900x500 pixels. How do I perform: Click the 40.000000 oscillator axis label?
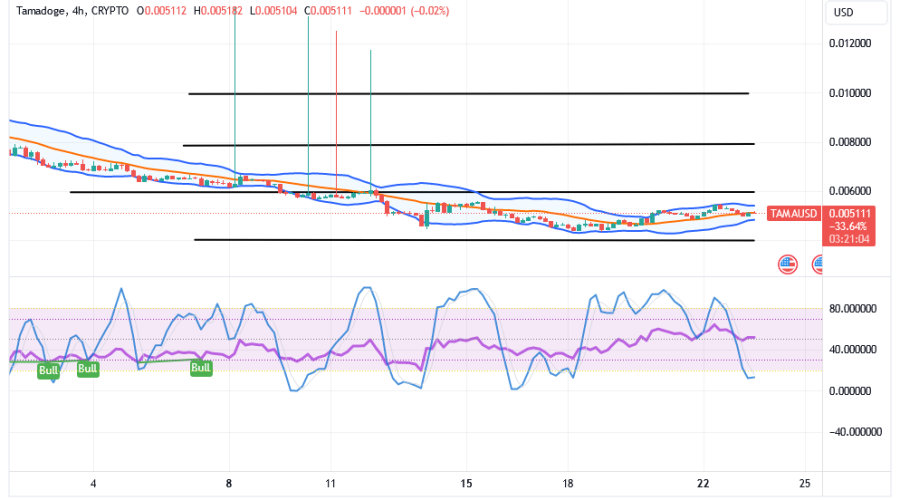click(x=852, y=349)
